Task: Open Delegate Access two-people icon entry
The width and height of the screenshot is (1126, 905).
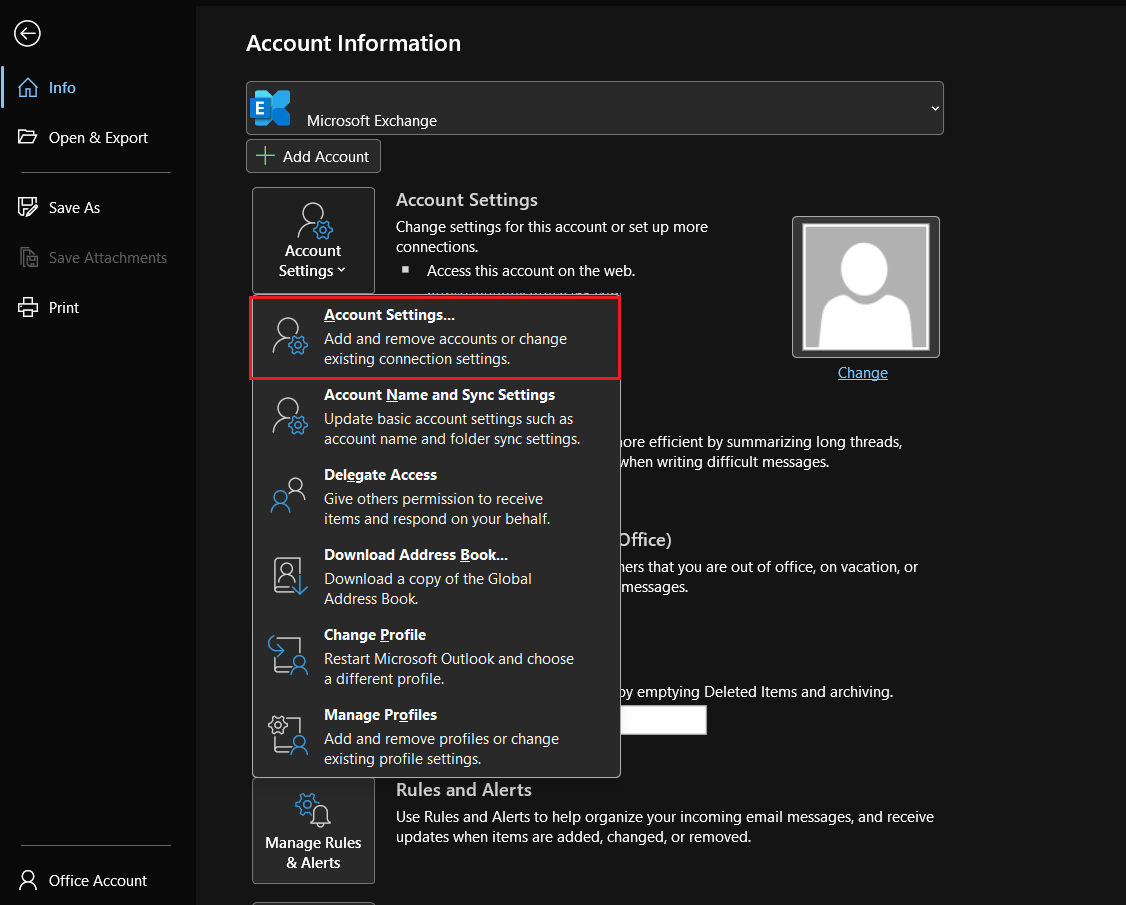Action: click(x=289, y=496)
